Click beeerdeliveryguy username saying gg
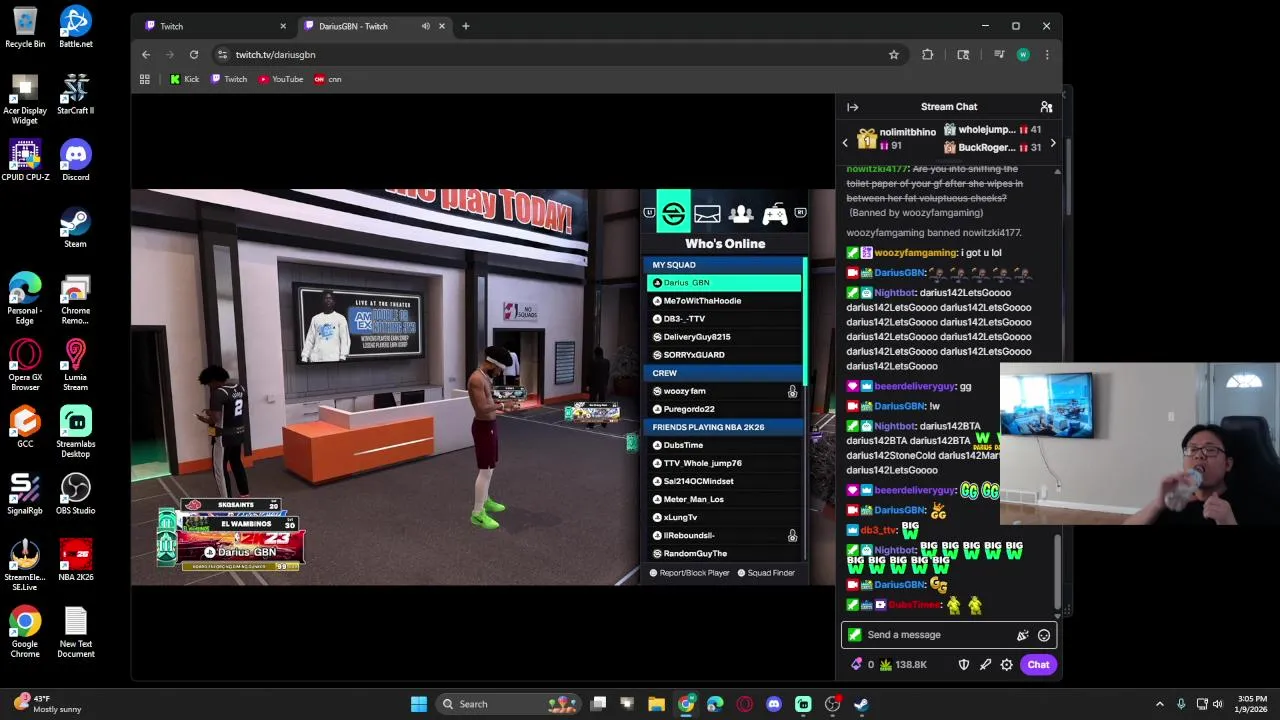The width and height of the screenshot is (1280, 720). 915,386
